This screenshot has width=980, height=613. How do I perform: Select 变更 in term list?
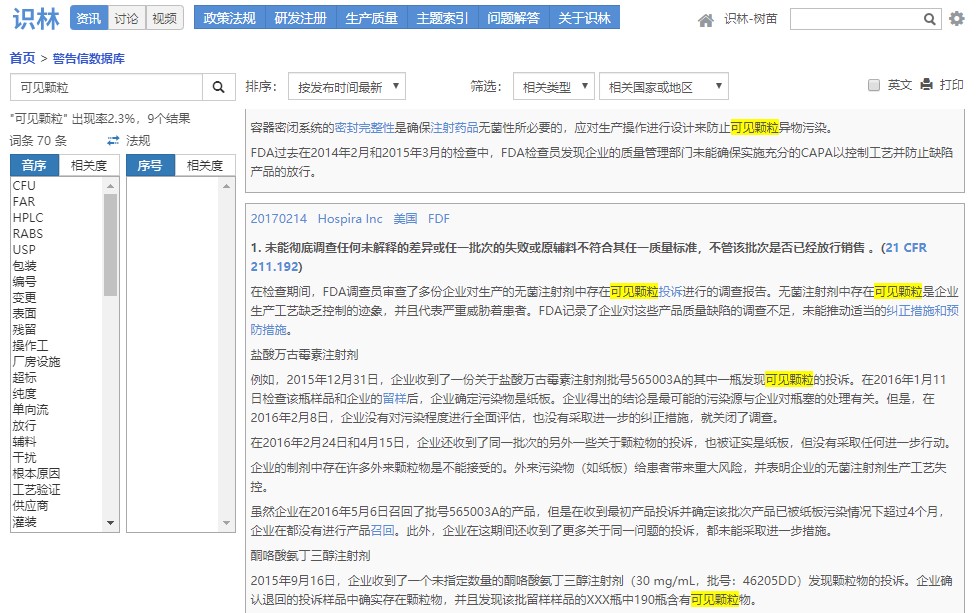tap(24, 297)
